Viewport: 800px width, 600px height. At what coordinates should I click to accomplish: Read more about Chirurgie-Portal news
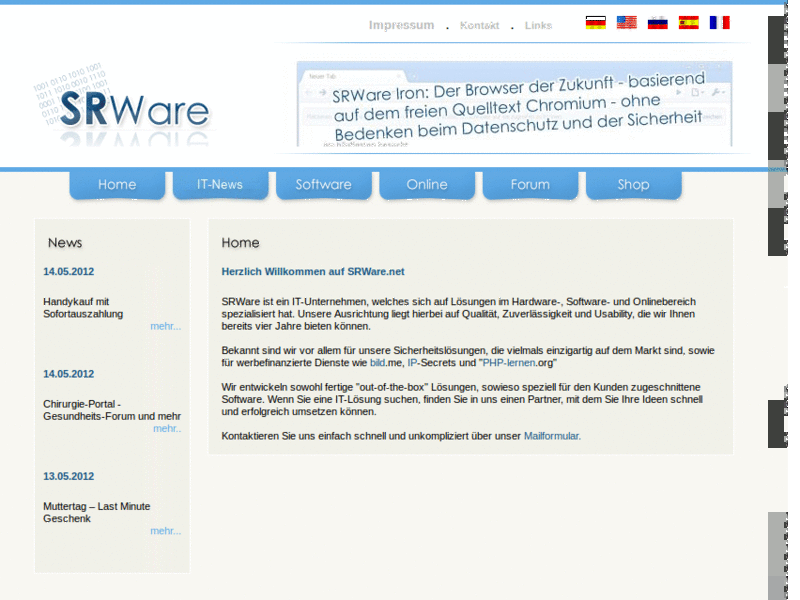pos(167,429)
